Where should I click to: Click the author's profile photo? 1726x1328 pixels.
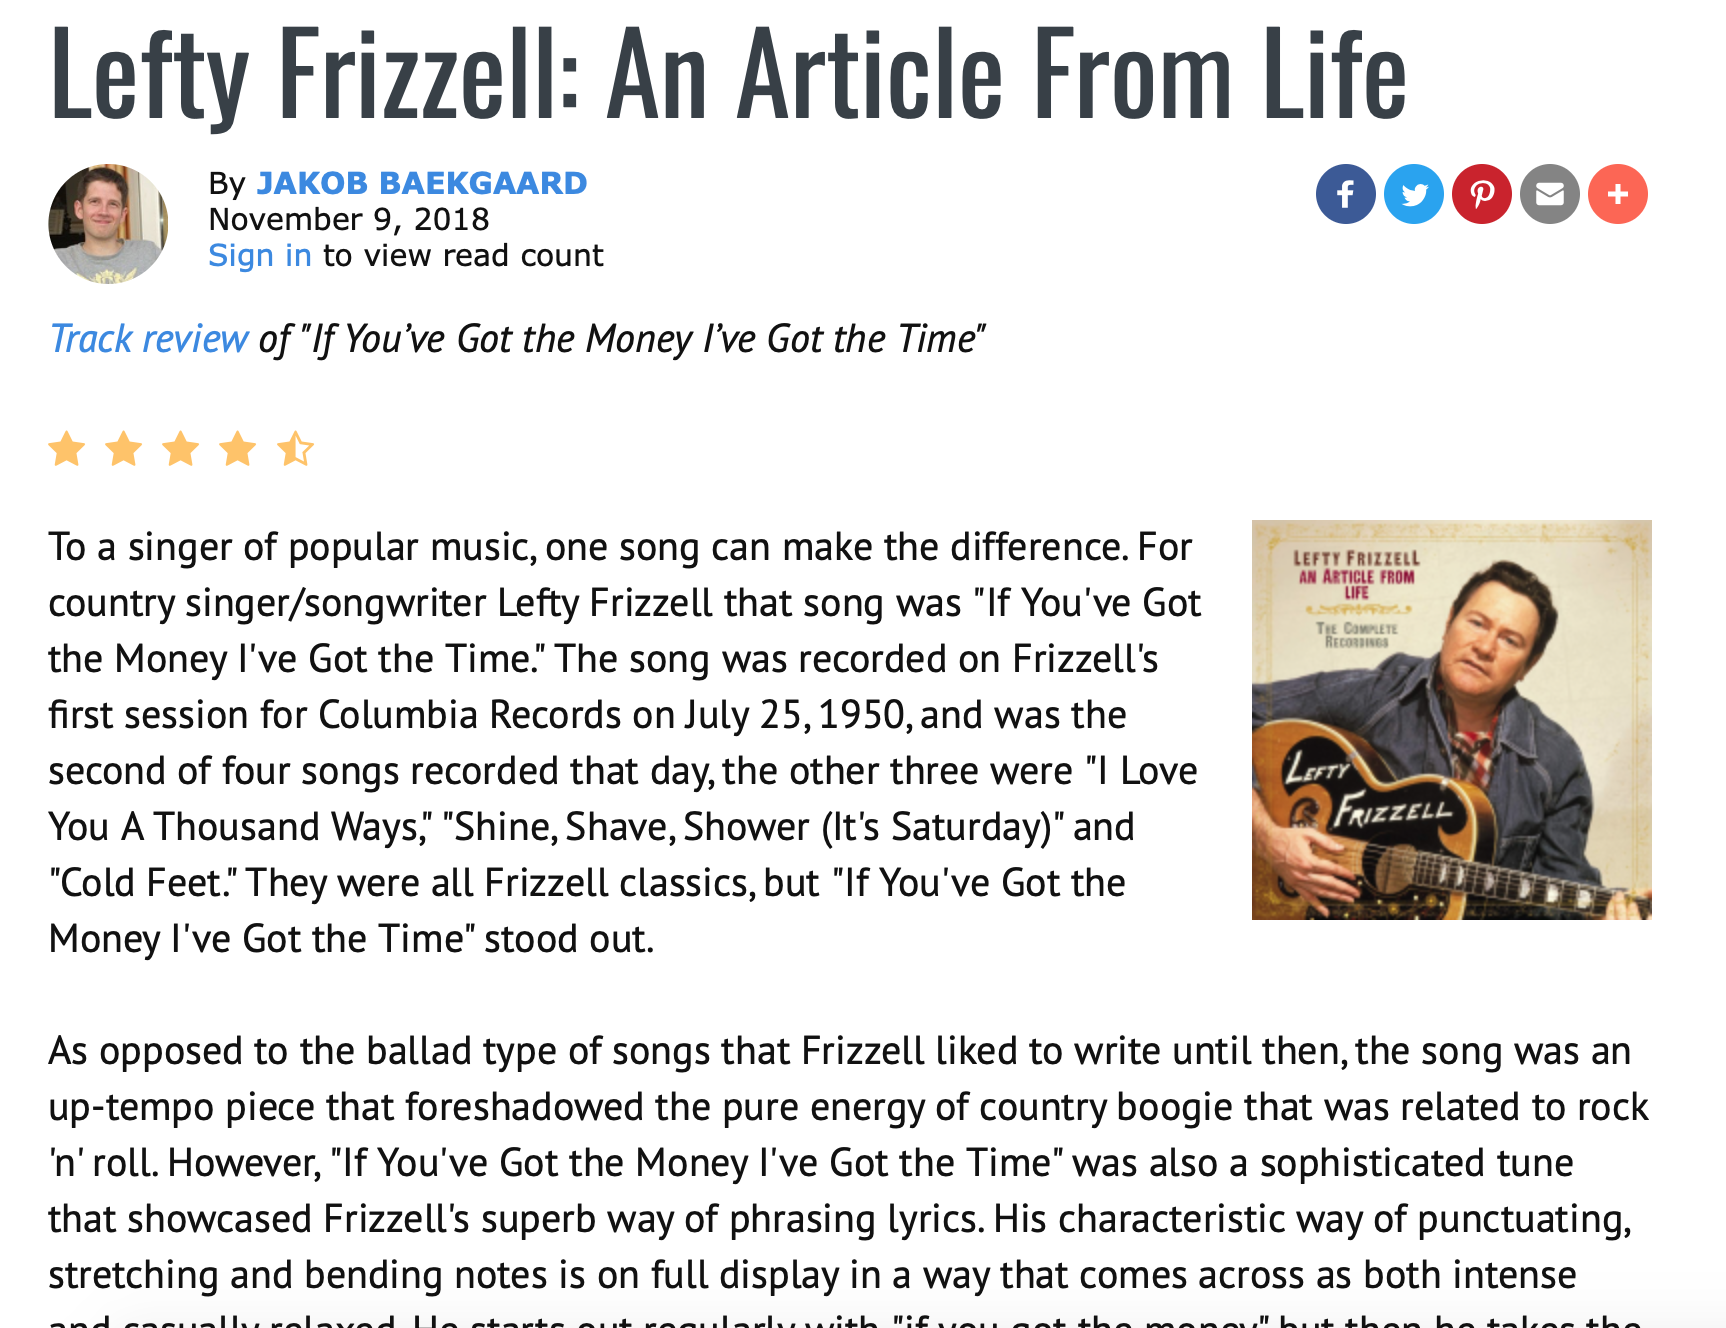108,224
